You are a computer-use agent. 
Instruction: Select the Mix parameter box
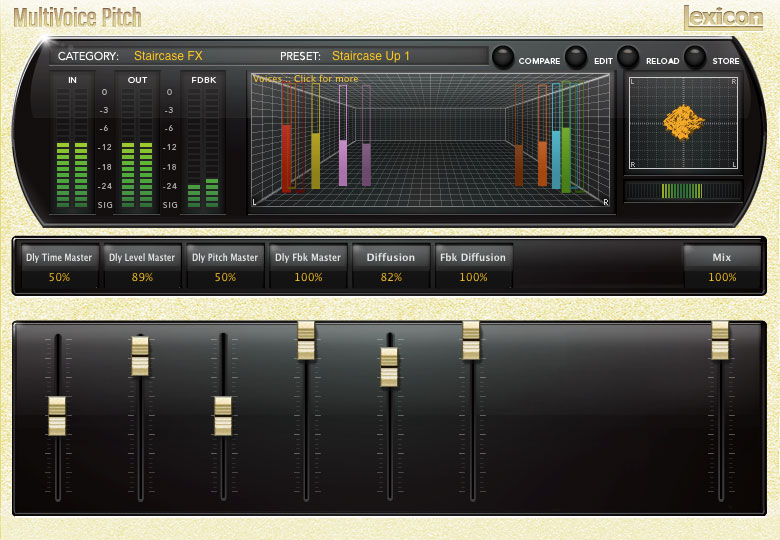click(x=722, y=266)
